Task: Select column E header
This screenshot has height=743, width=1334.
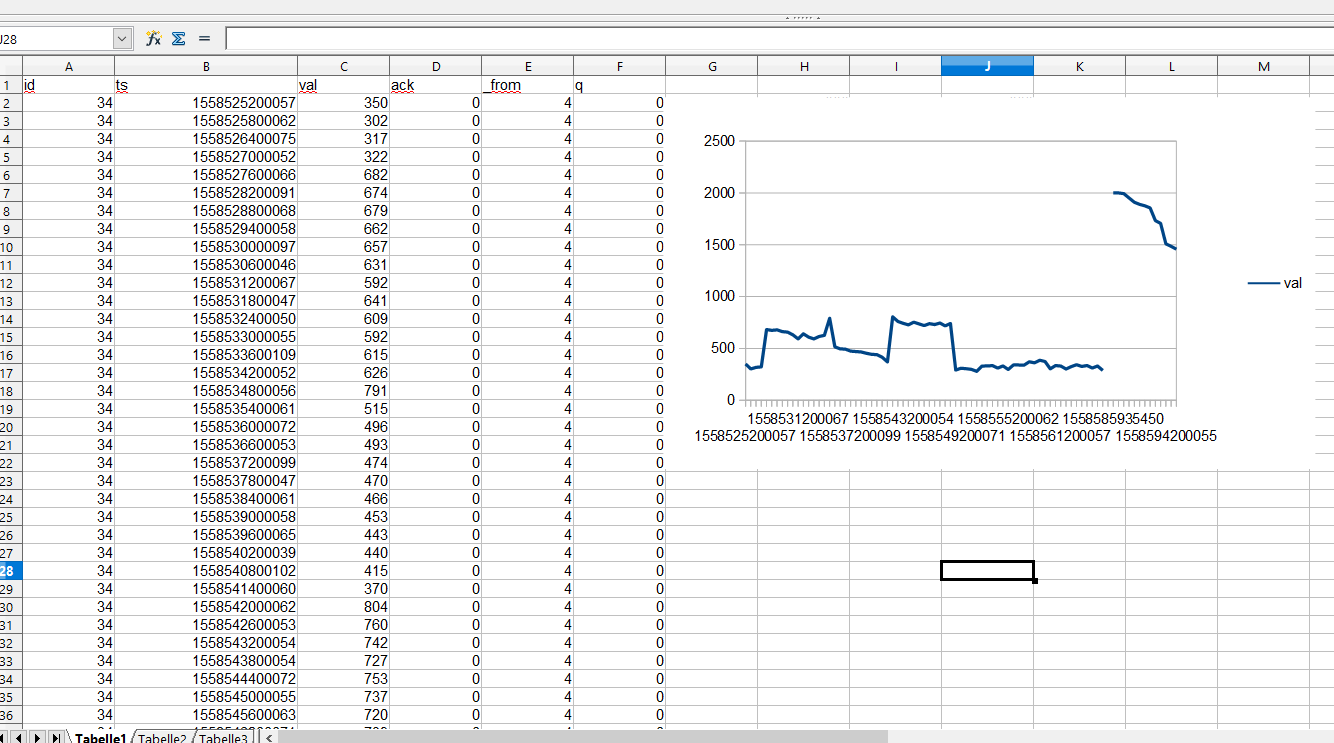Action: point(527,66)
